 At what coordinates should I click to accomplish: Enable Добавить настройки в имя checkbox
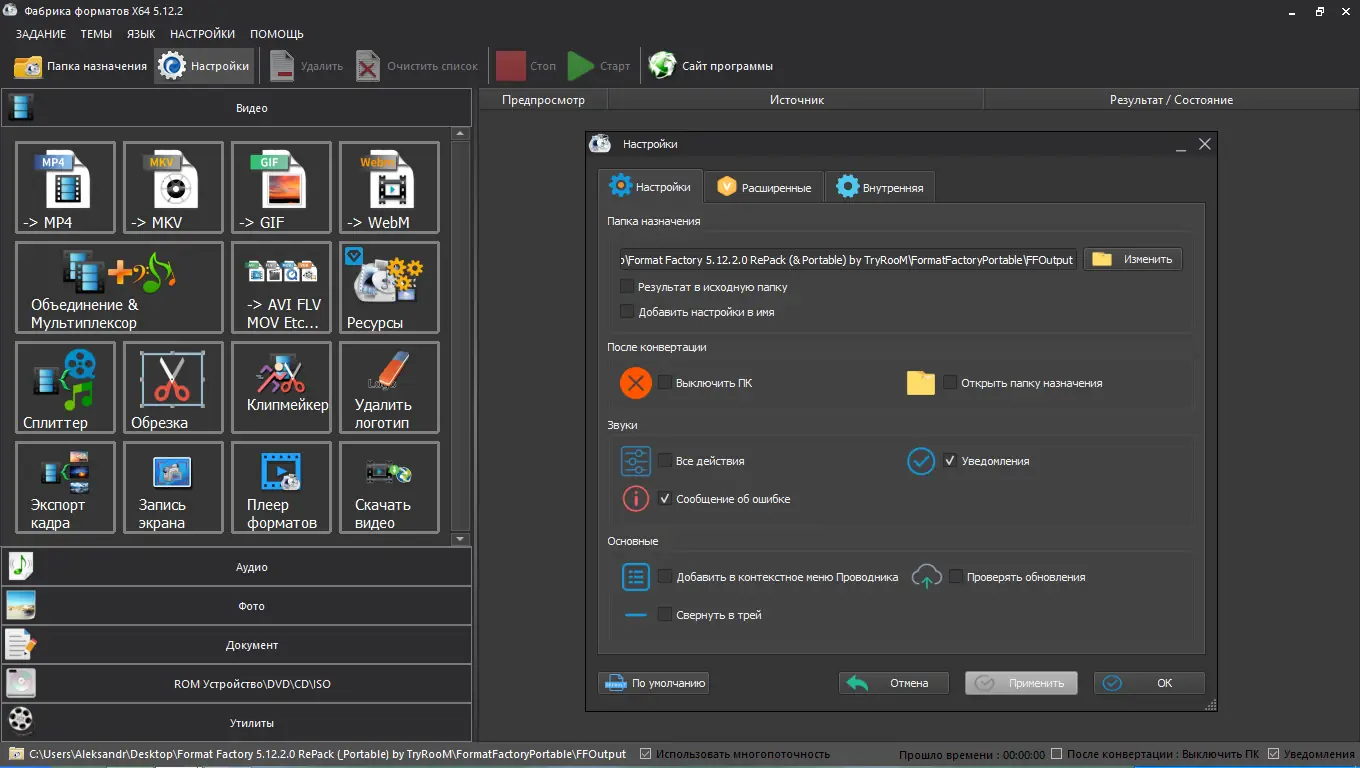pos(627,312)
